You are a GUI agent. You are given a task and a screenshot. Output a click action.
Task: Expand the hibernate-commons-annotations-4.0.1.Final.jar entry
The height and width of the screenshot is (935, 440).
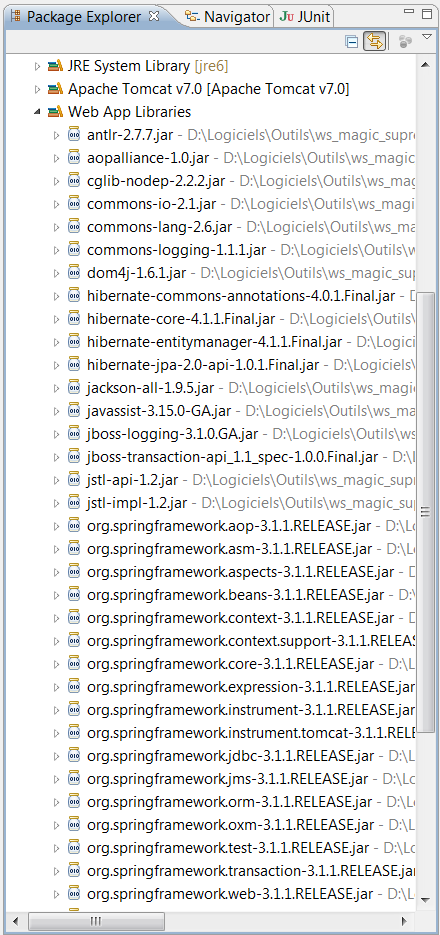(57, 296)
